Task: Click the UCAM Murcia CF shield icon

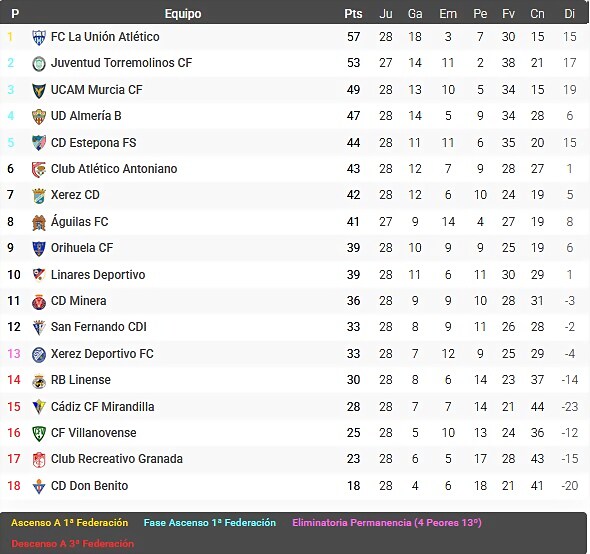Action: (x=39, y=90)
